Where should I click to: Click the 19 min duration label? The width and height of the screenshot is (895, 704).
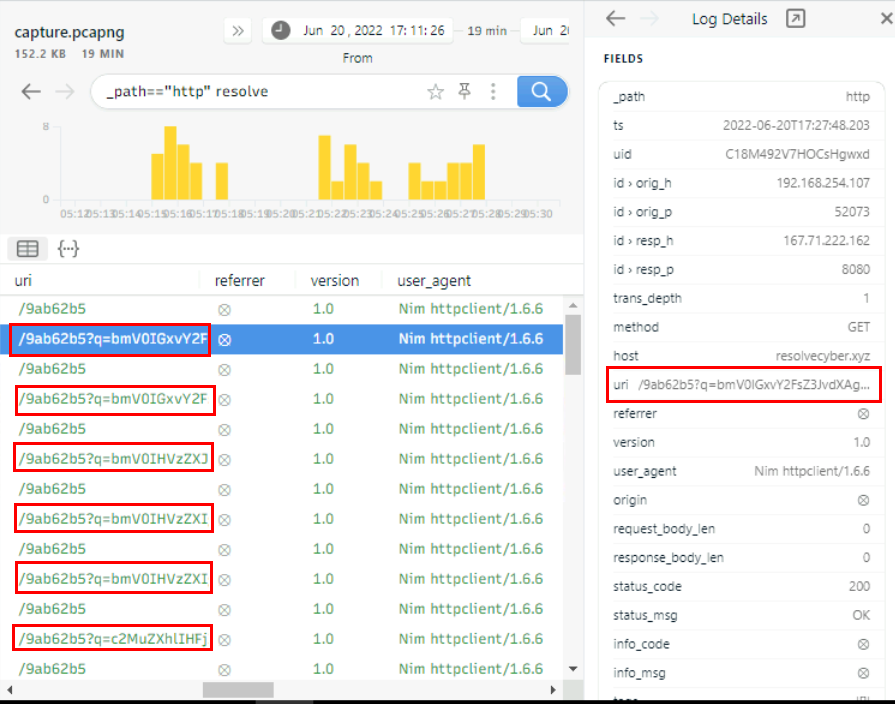pos(487,31)
